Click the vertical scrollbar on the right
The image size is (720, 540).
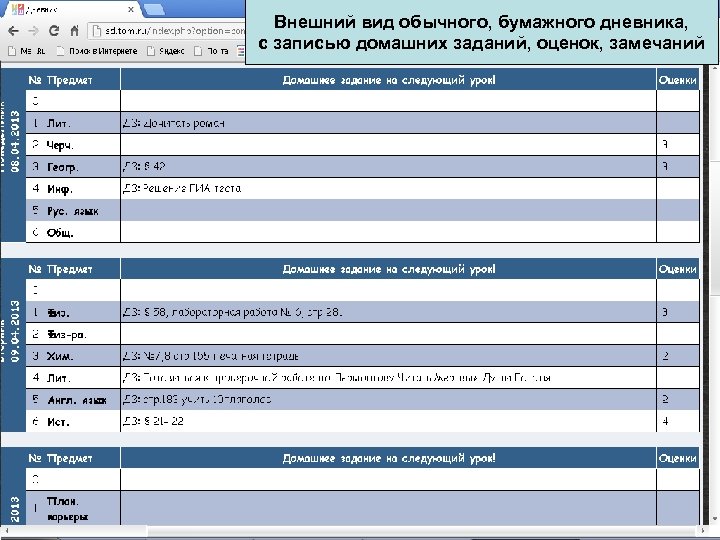pos(714,294)
